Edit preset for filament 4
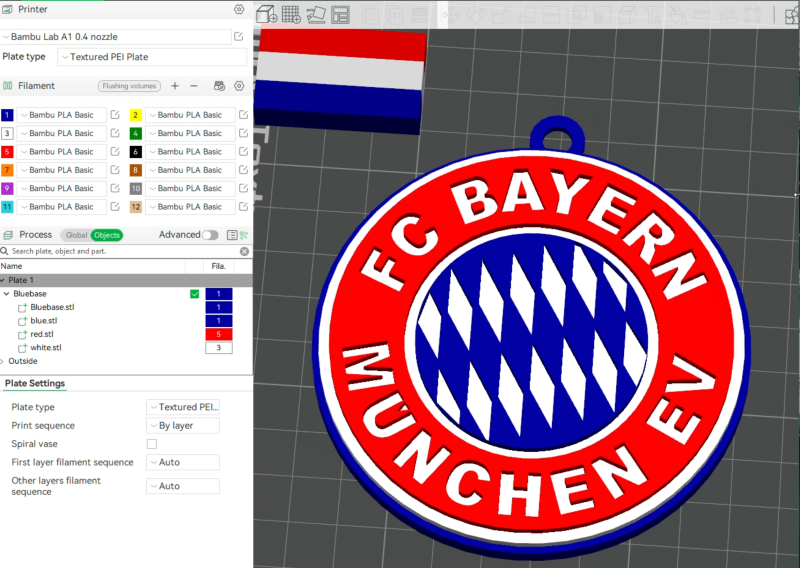The width and height of the screenshot is (800, 568). (243, 133)
